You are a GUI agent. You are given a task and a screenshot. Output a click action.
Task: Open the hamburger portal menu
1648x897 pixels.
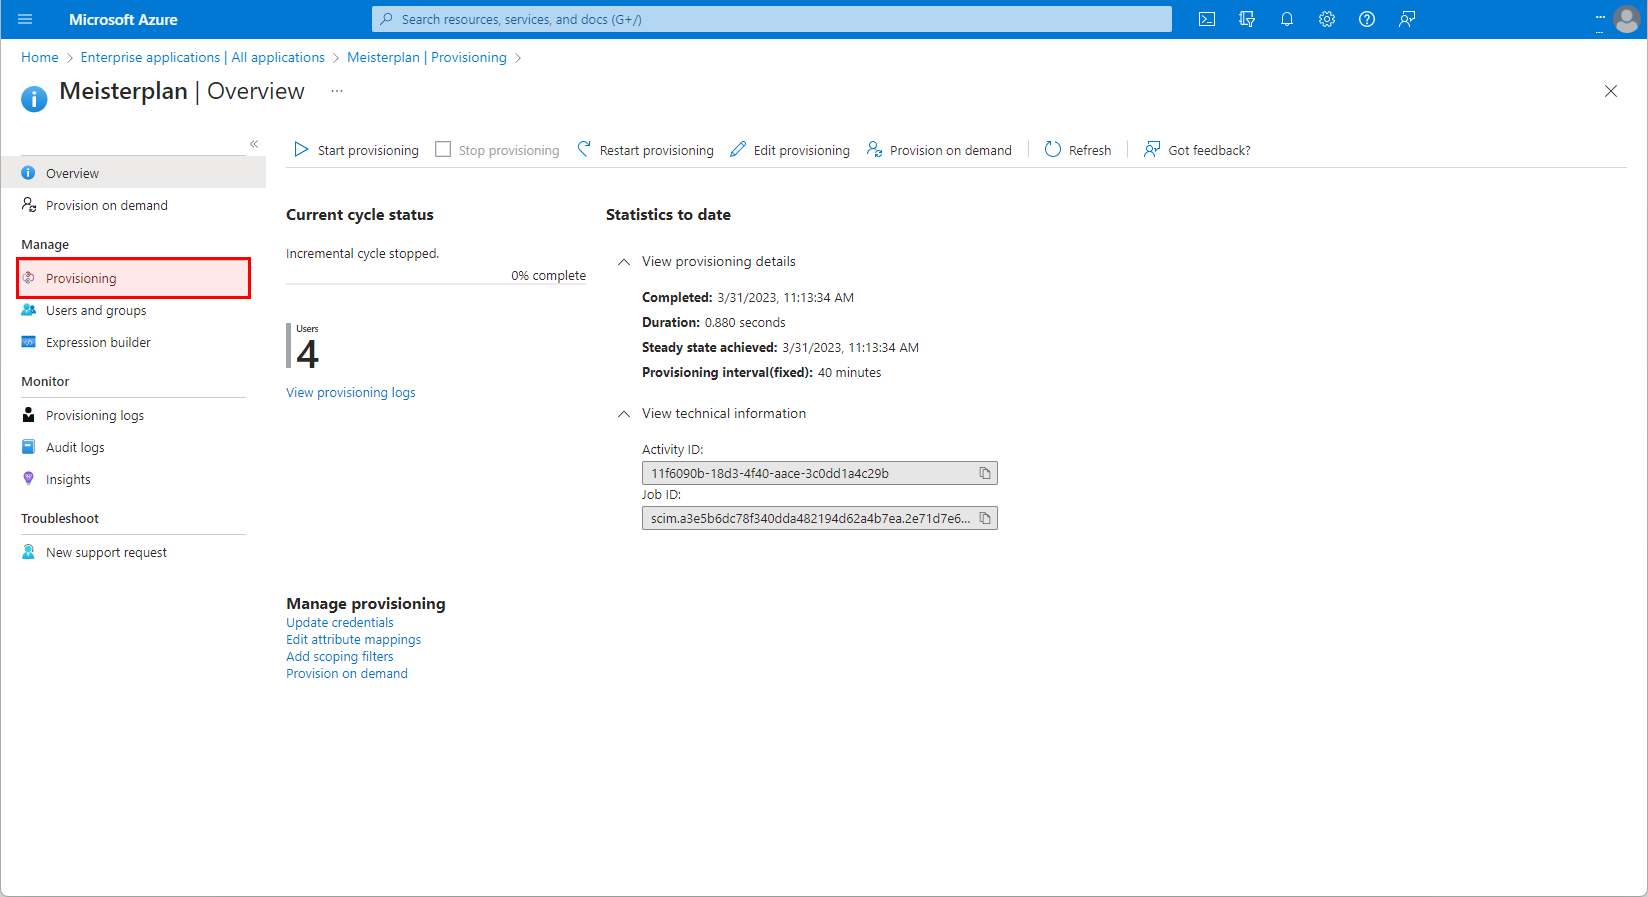[25, 19]
